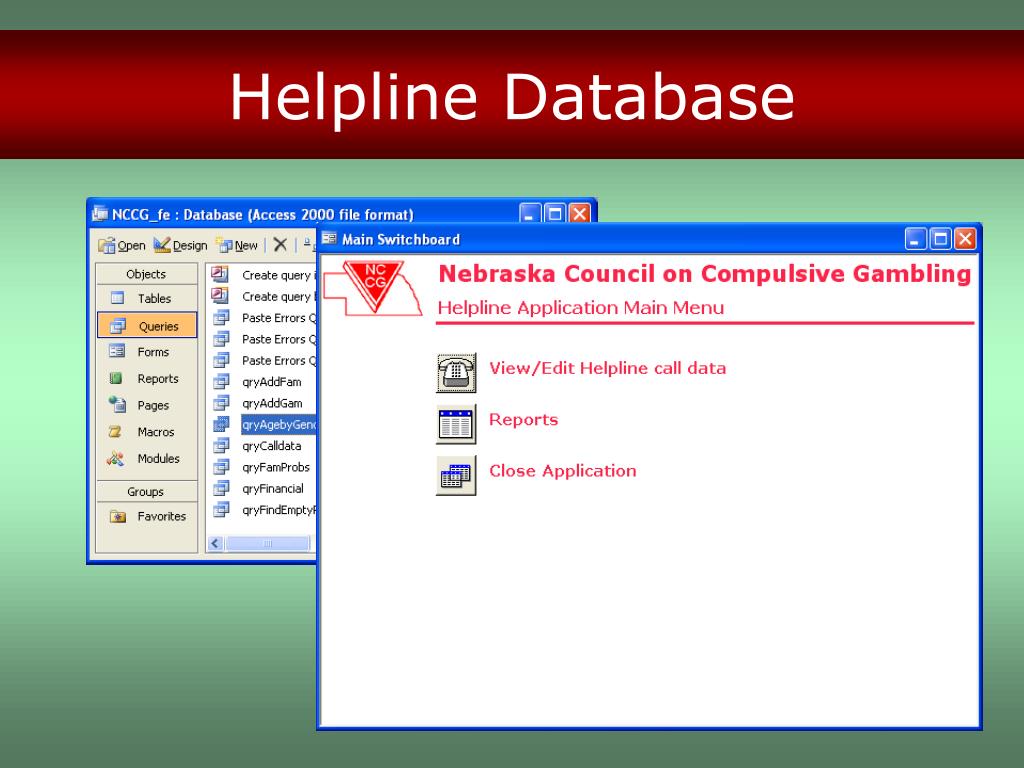
Task: Click the Open toolbar button
Action: tap(121, 246)
